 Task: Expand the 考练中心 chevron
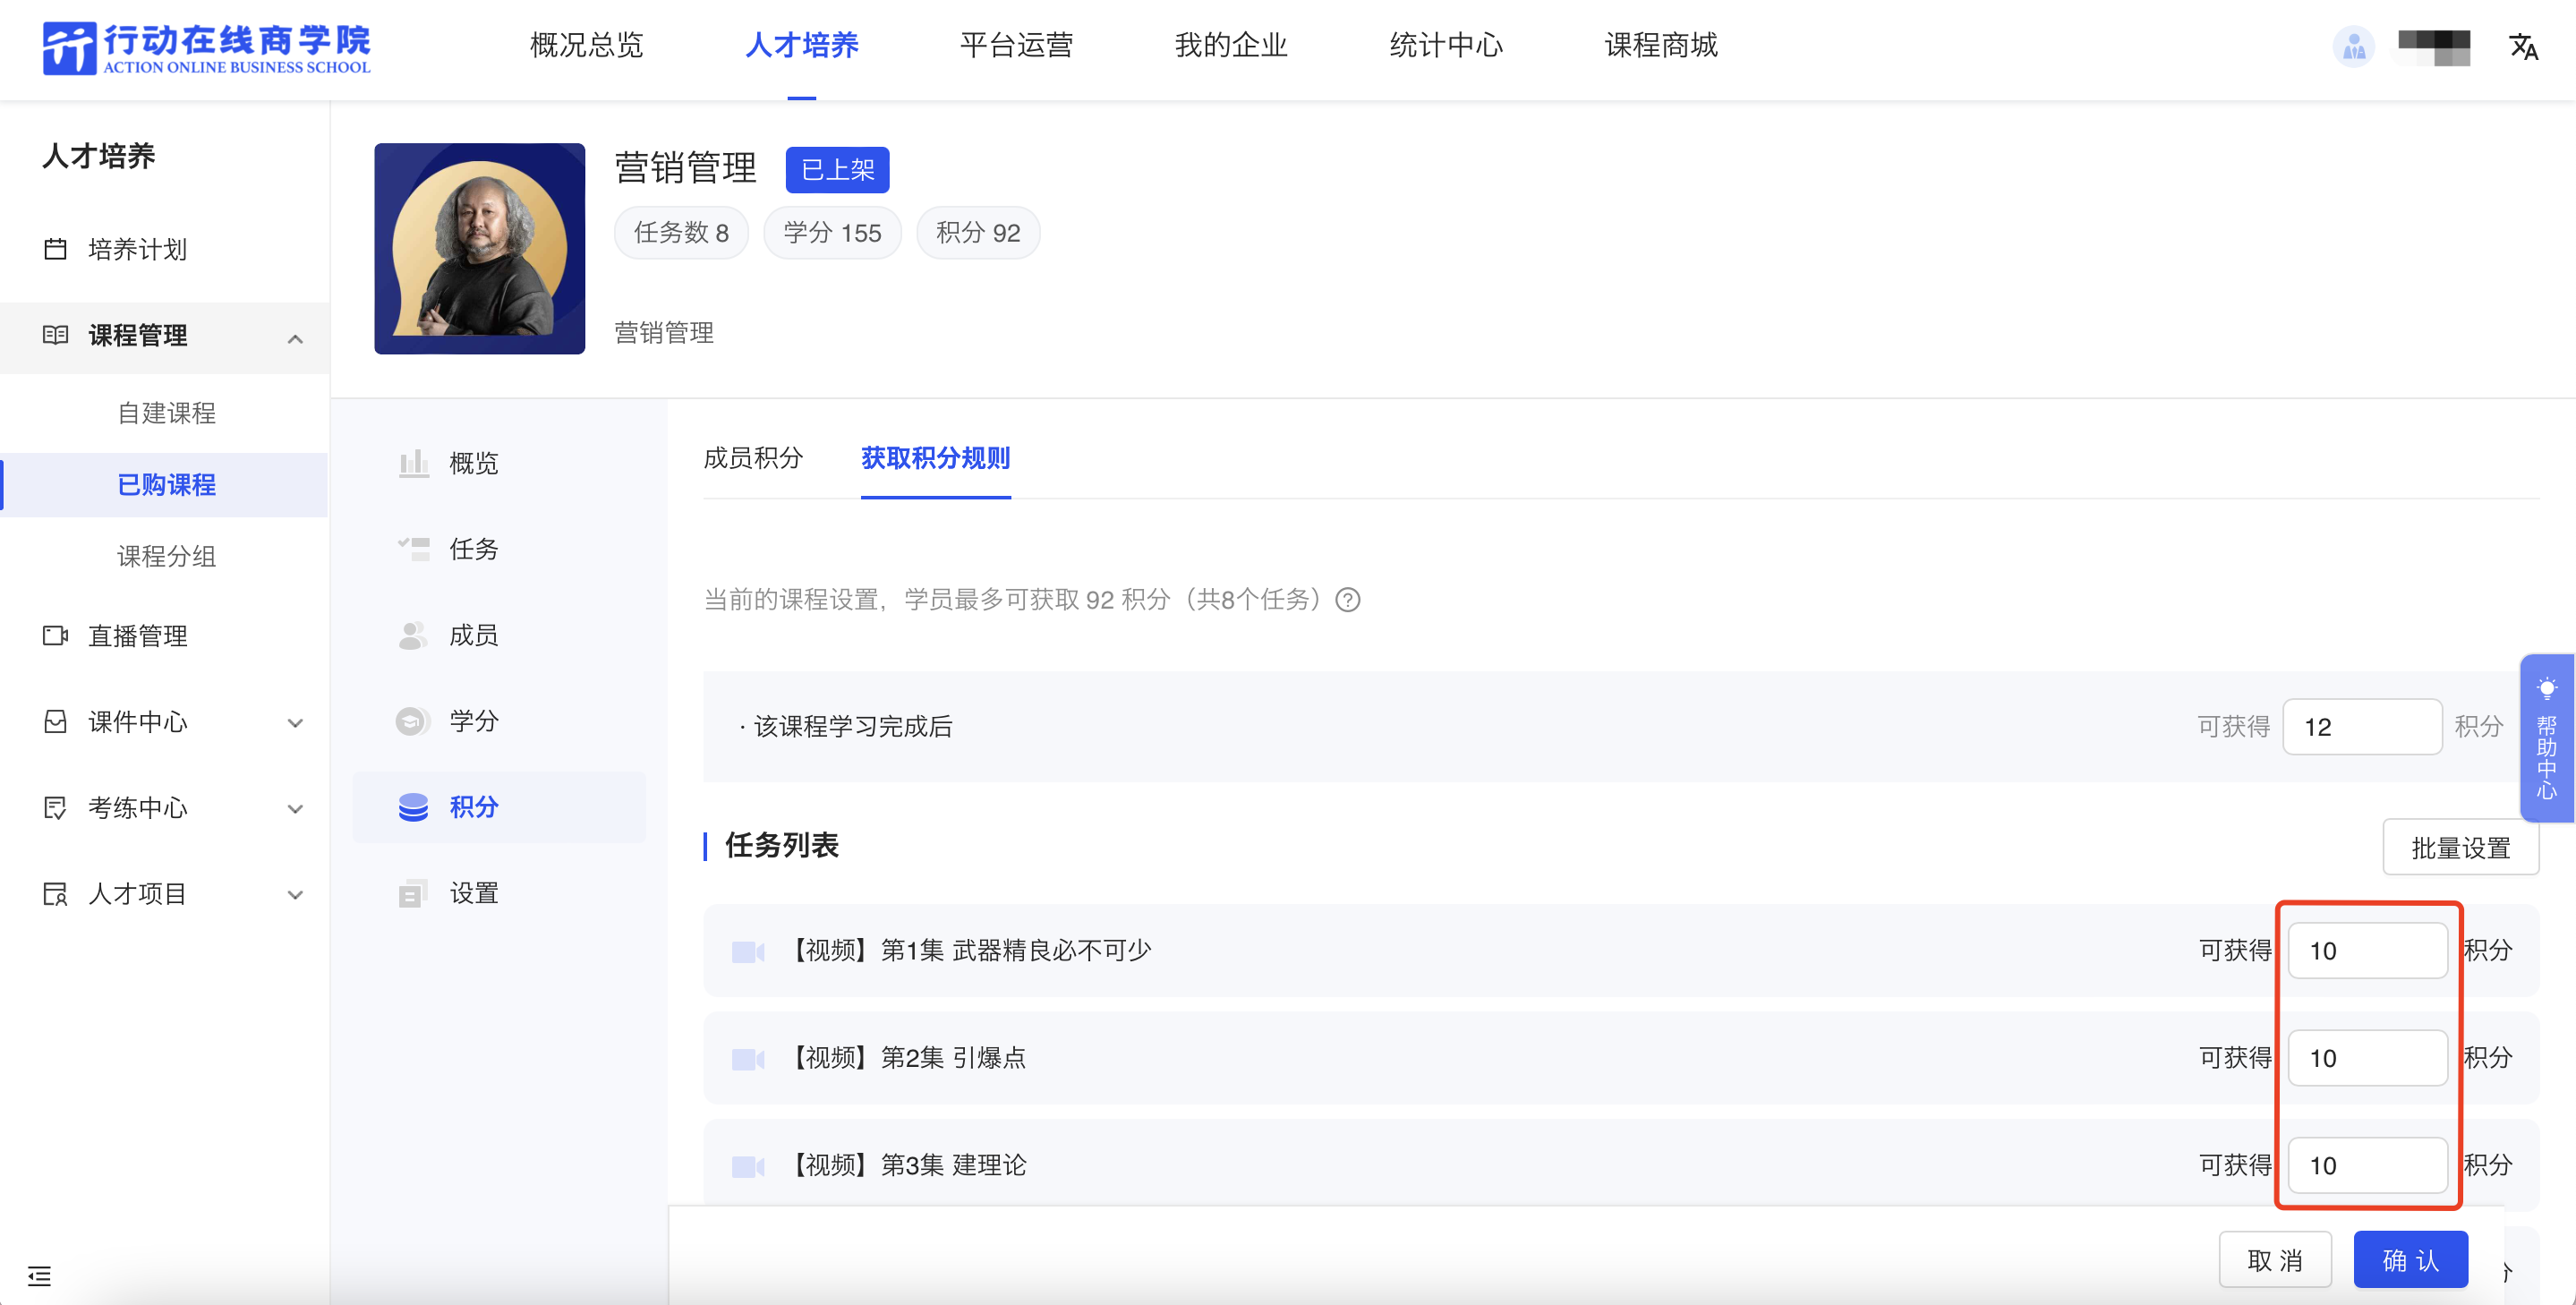click(295, 809)
